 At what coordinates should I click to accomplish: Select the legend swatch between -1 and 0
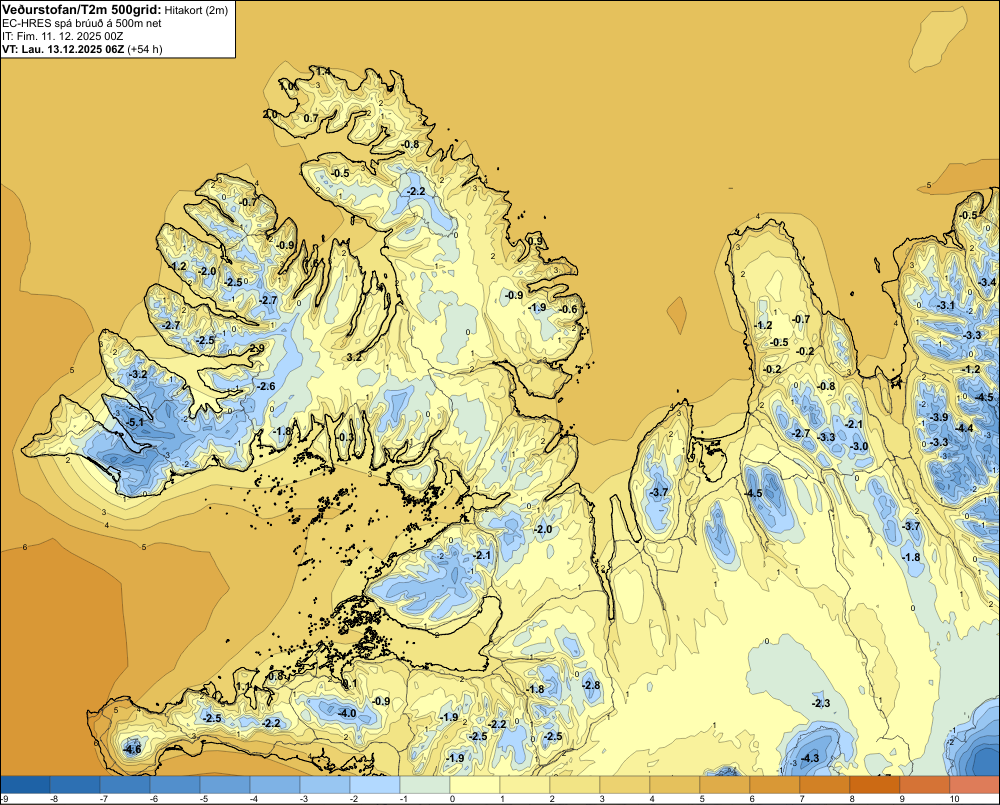pyautogui.click(x=425, y=784)
